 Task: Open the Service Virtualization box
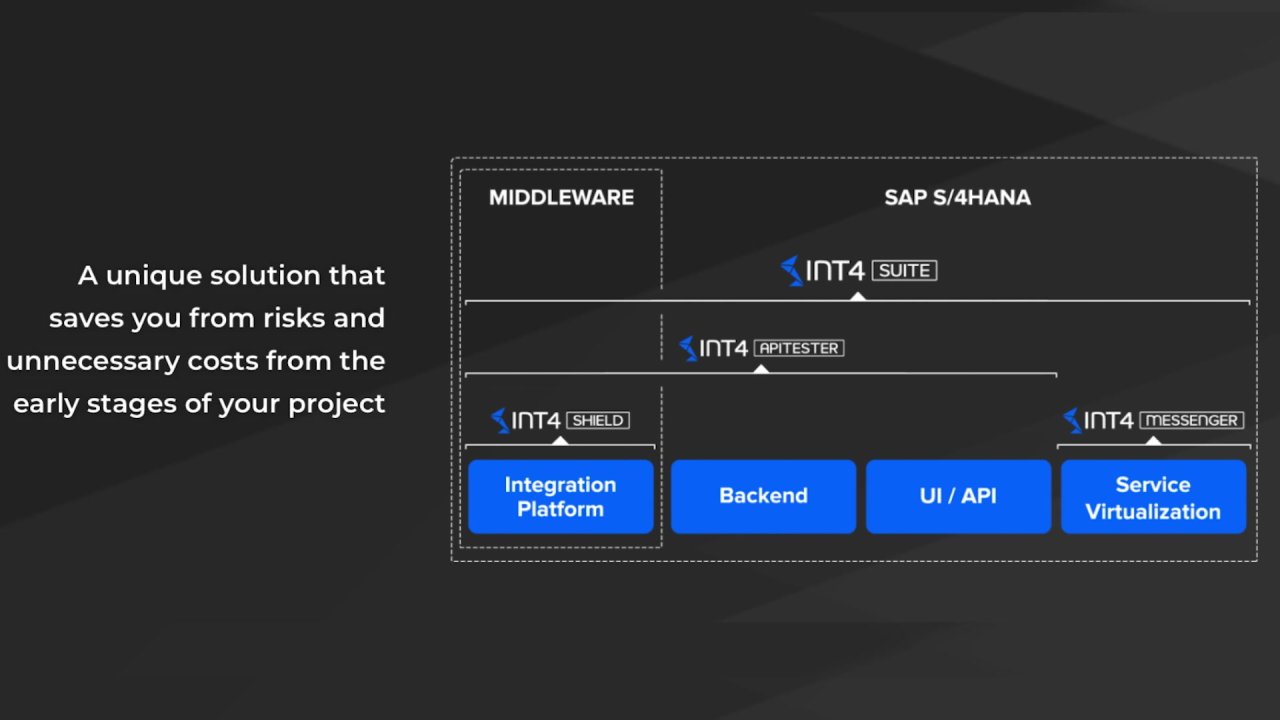click(1153, 496)
